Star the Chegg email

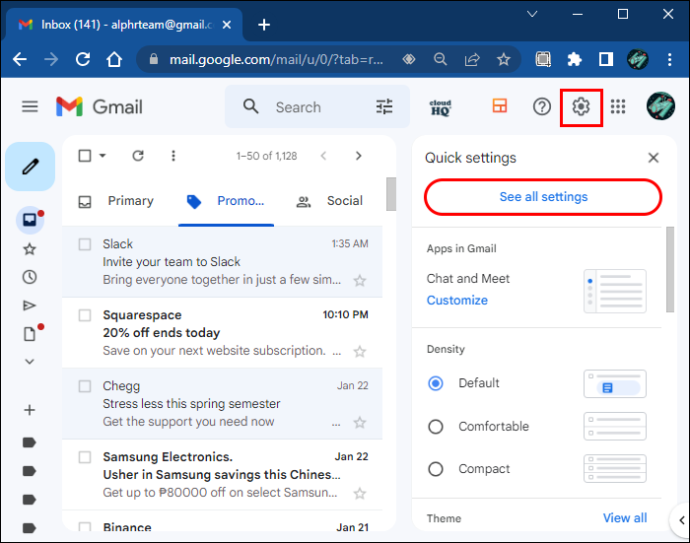[x=360, y=422]
